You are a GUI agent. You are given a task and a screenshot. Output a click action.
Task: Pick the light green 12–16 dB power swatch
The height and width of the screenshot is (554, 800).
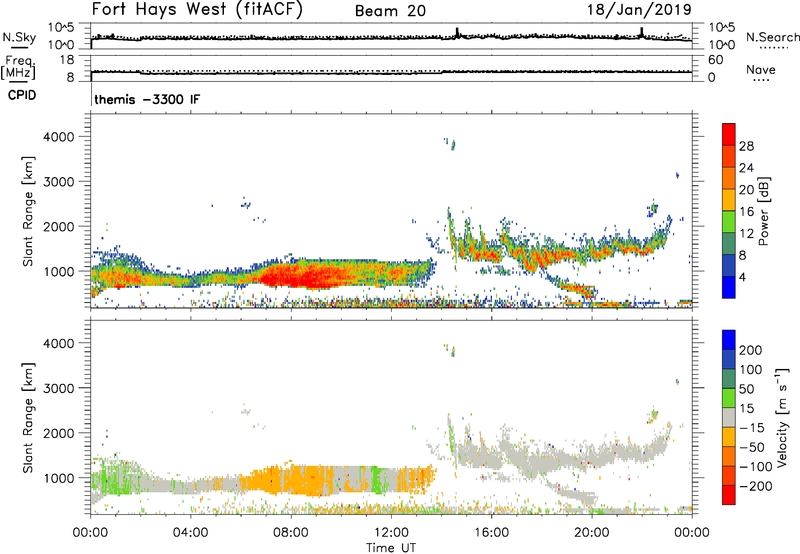pyautogui.click(x=729, y=222)
